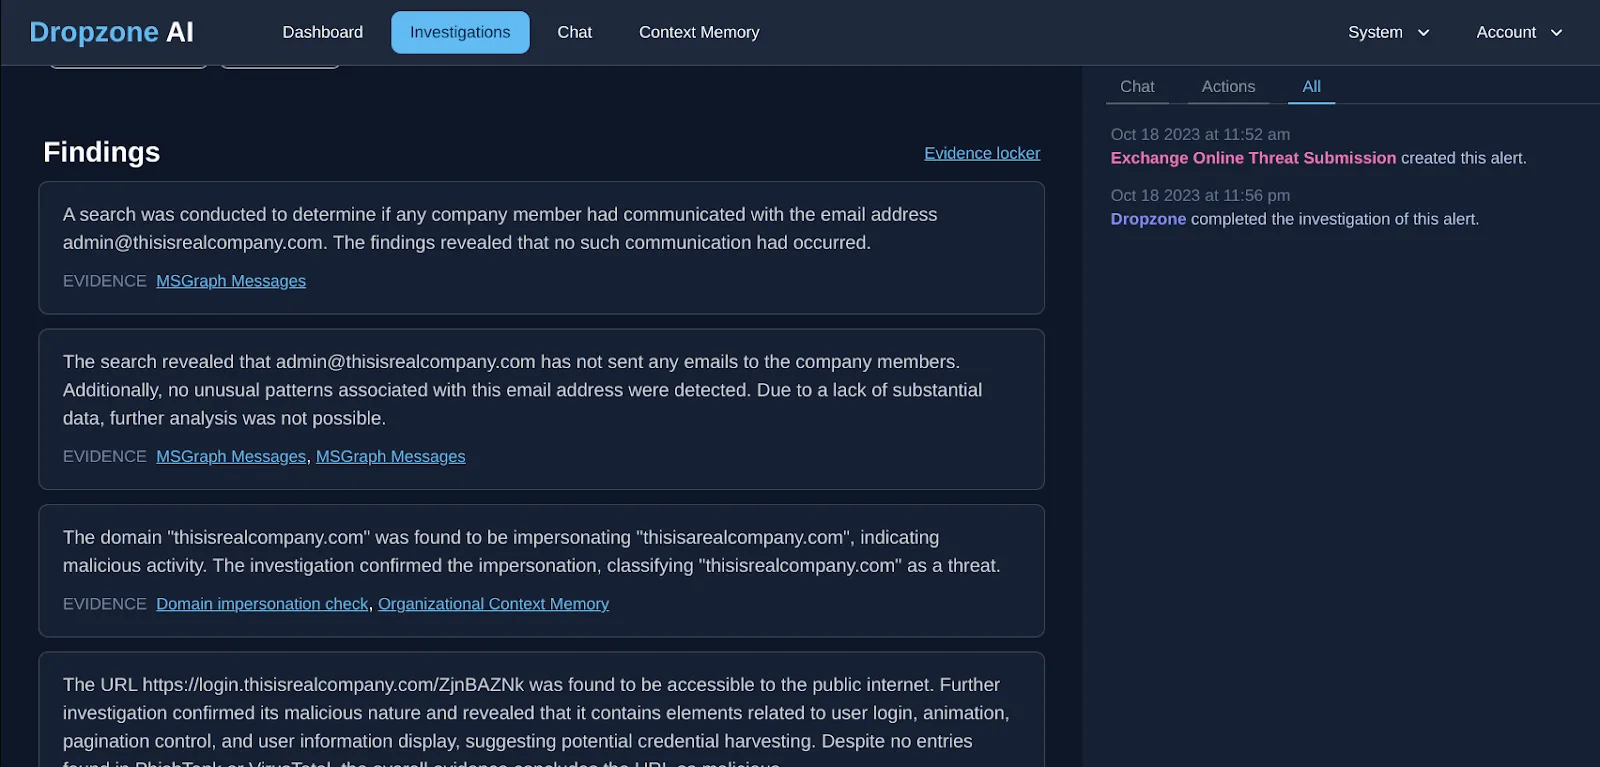Open the Evidence locker
Screen dimensions: 1600x767
pos(981,152)
